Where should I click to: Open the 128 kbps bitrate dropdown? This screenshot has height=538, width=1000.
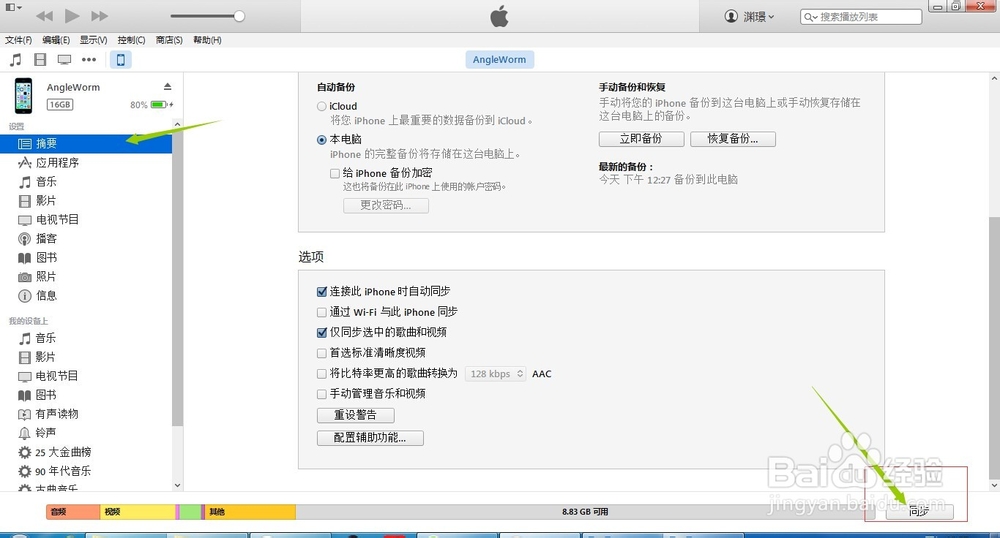point(496,374)
